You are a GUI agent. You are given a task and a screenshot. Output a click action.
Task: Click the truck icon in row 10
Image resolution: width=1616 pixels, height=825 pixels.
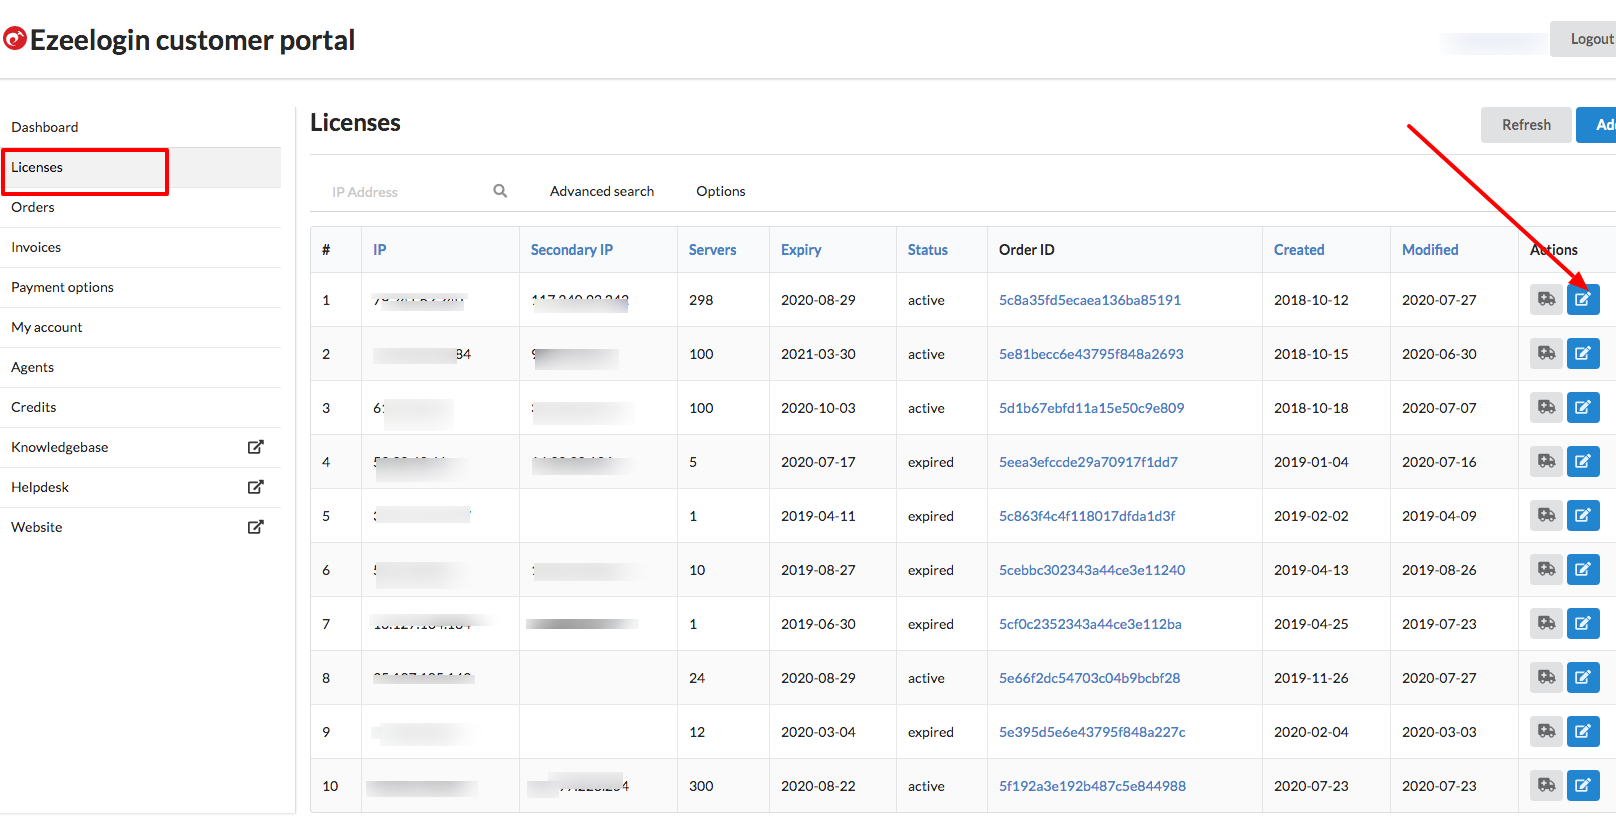(1547, 785)
